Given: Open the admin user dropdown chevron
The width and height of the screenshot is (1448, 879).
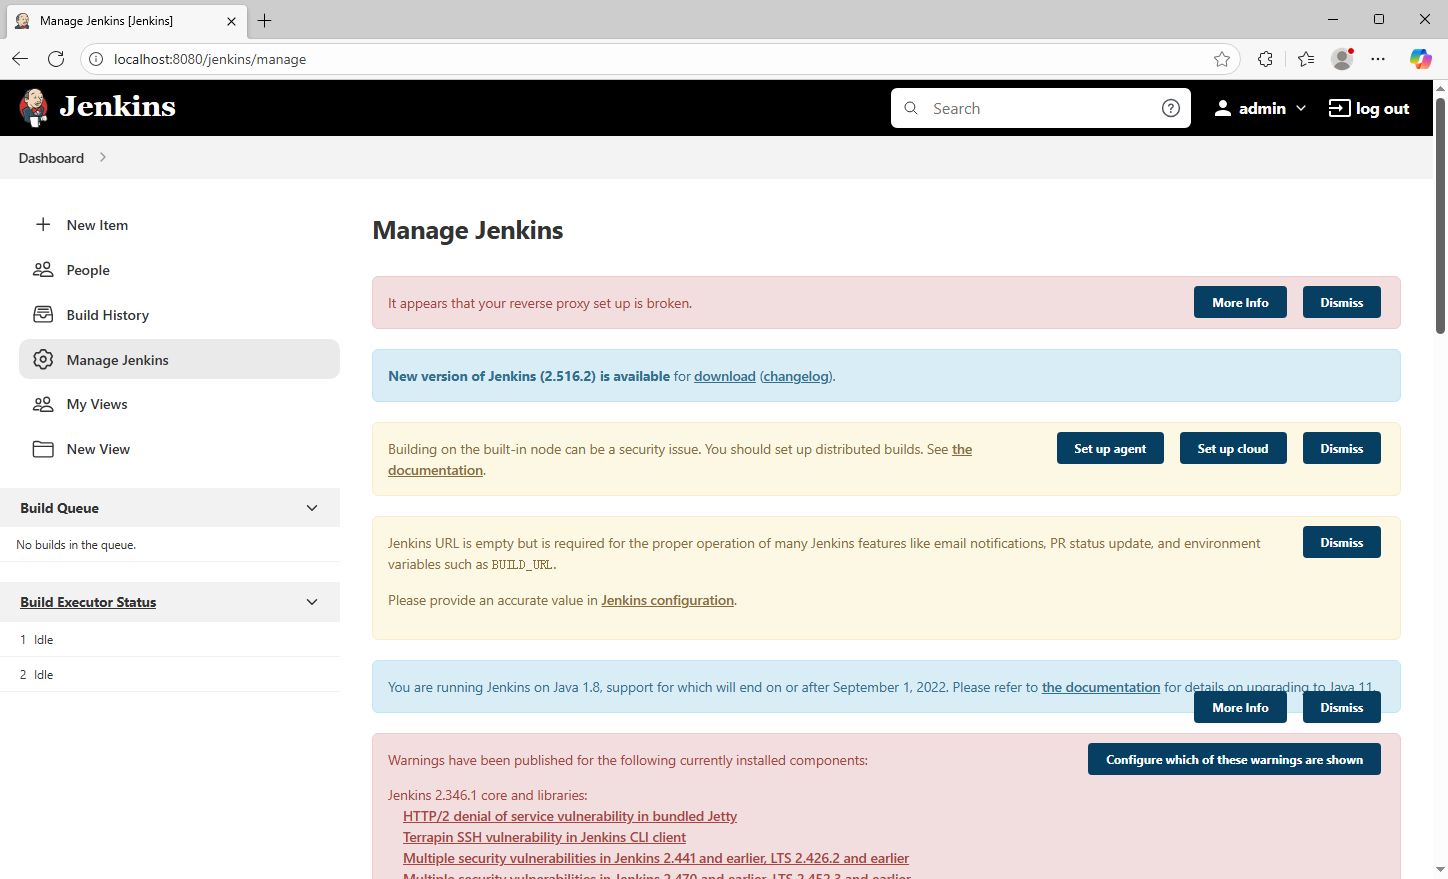Looking at the screenshot, I should click(1301, 108).
